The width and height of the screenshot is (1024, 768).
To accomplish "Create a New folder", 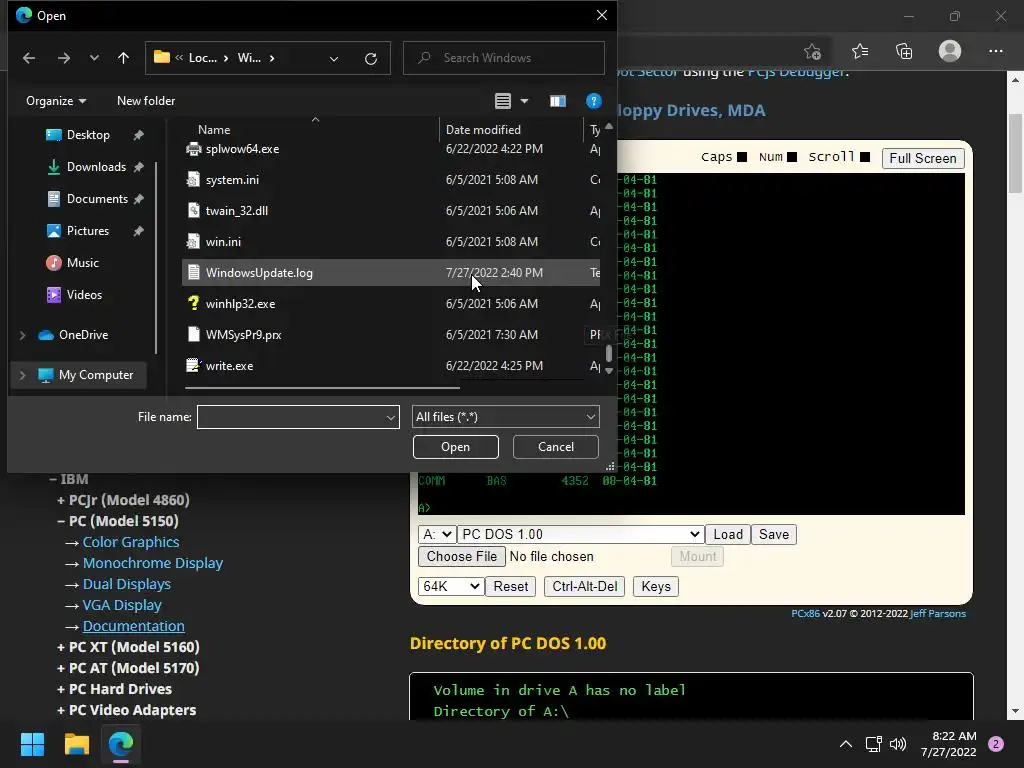I will point(146,101).
